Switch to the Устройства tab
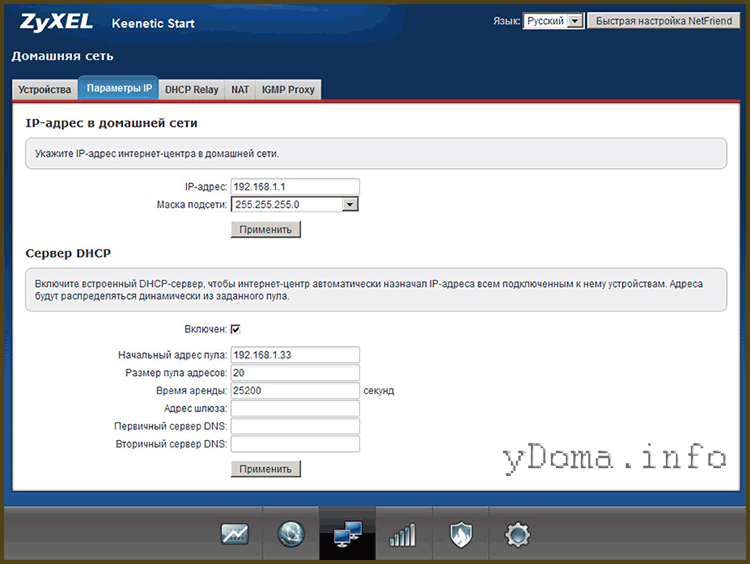750x564 pixels. click(x=44, y=89)
